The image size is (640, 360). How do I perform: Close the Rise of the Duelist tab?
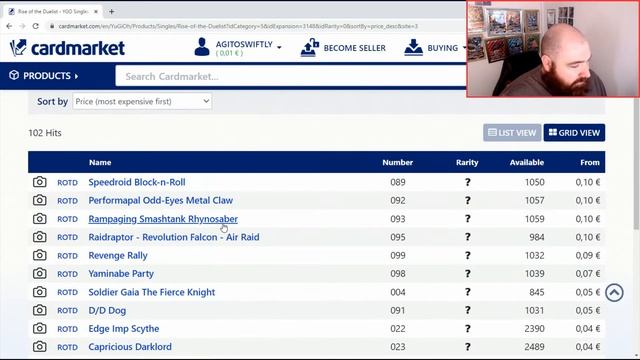(96, 11)
